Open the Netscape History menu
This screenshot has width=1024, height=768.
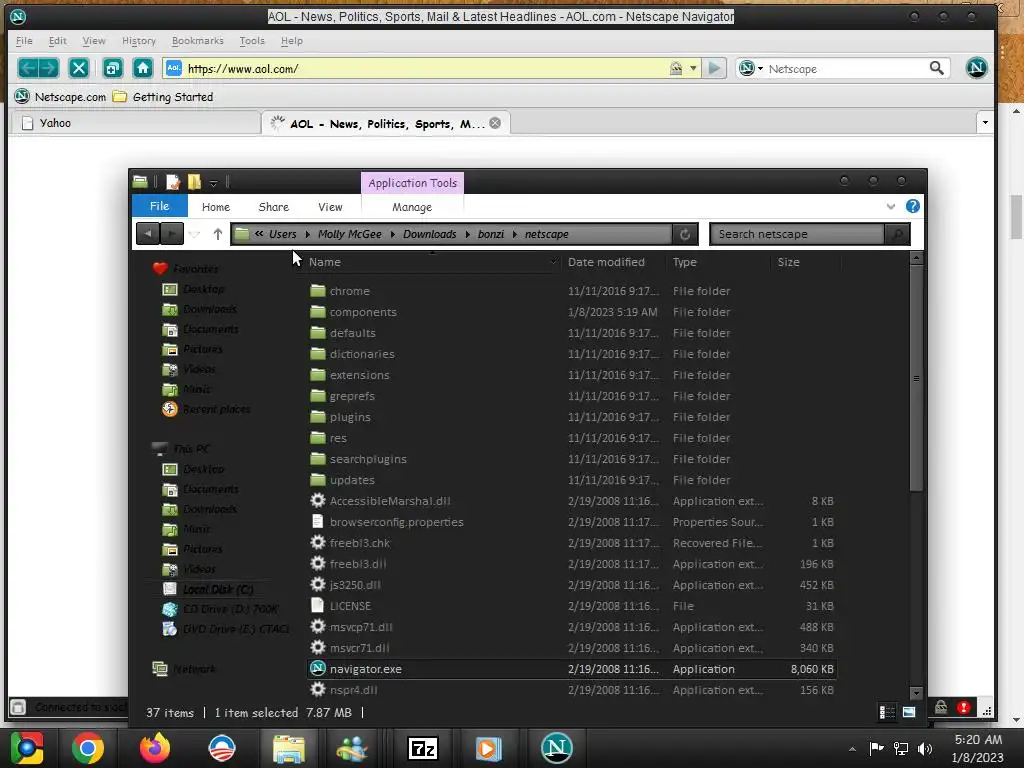click(139, 40)
